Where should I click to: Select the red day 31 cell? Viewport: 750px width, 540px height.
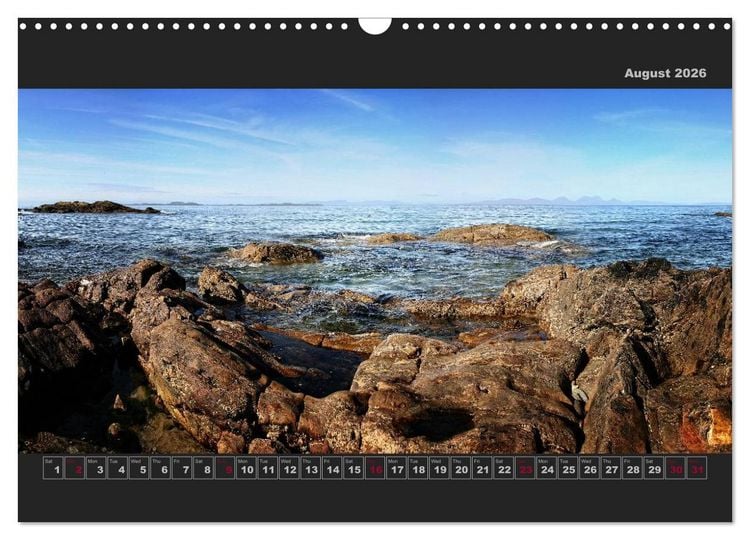pyautogui.click(x=696, y=468)
